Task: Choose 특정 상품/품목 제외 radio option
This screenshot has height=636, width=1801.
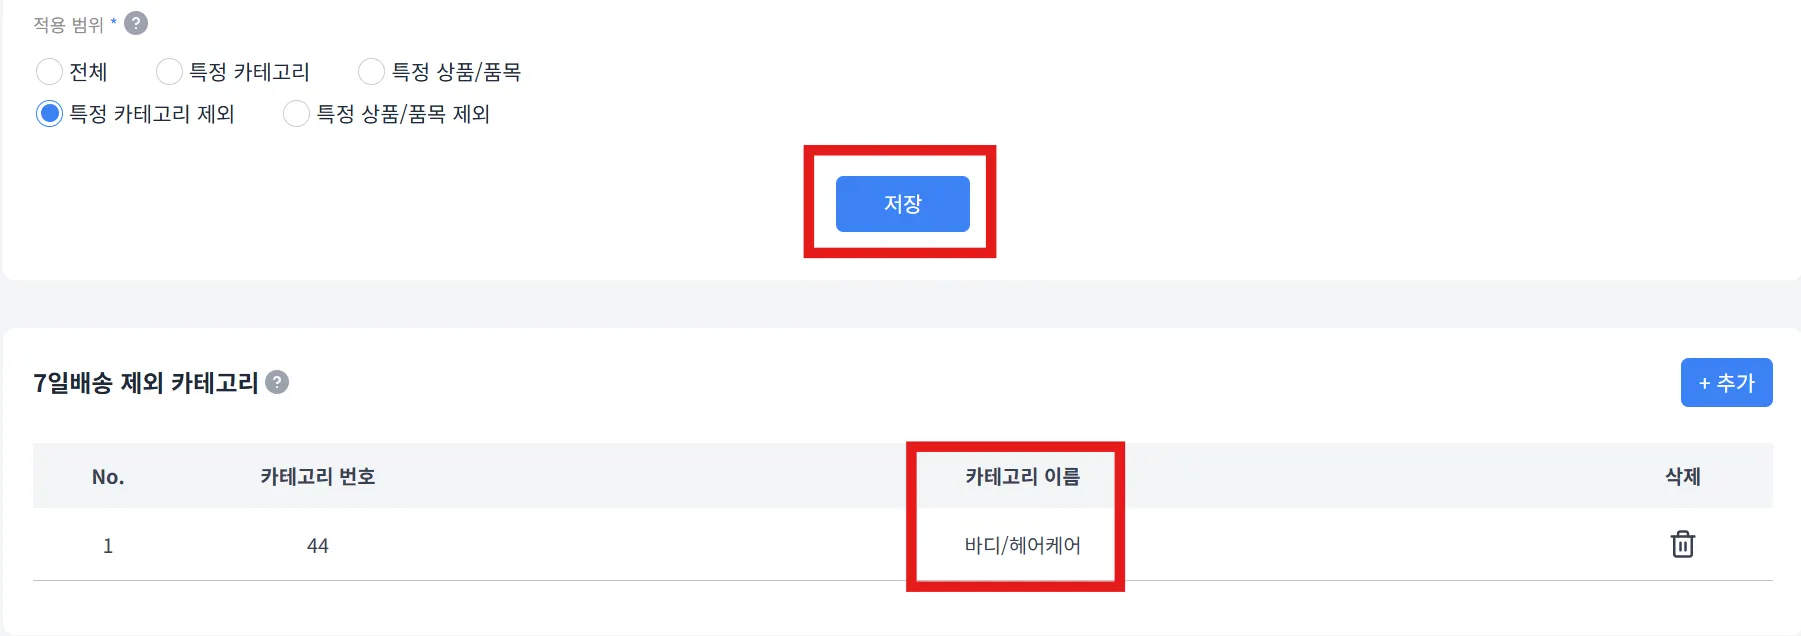Action: (296, 114)
